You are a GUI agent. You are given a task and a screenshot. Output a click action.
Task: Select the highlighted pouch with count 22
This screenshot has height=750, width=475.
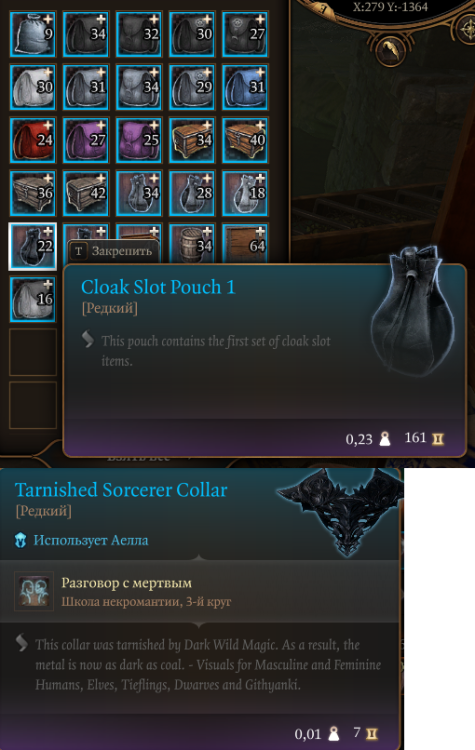point(33,247)
